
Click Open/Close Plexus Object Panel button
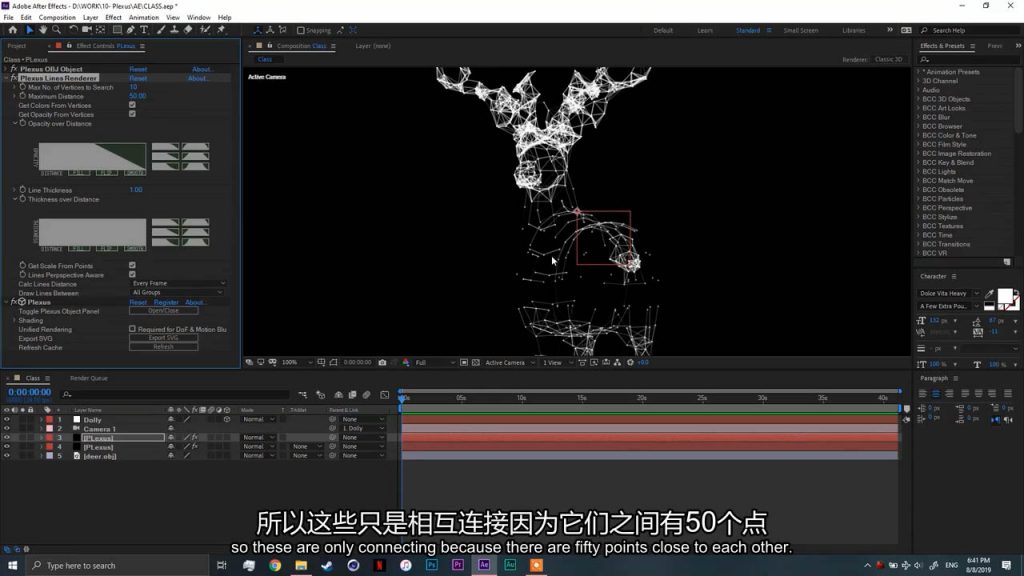point(163,311)
